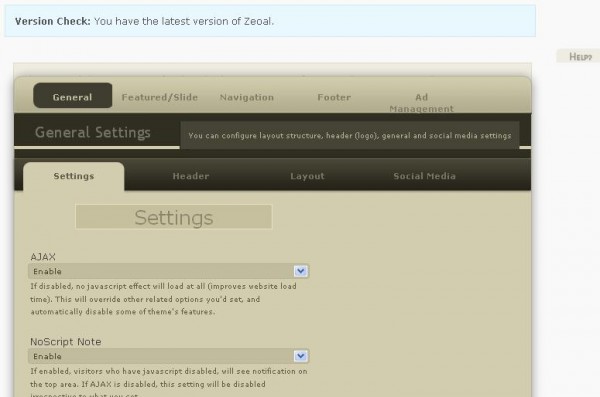This screenshot has width=600, height=397.
Task: Open the Ad Management tab
Action: coord(422,103)
